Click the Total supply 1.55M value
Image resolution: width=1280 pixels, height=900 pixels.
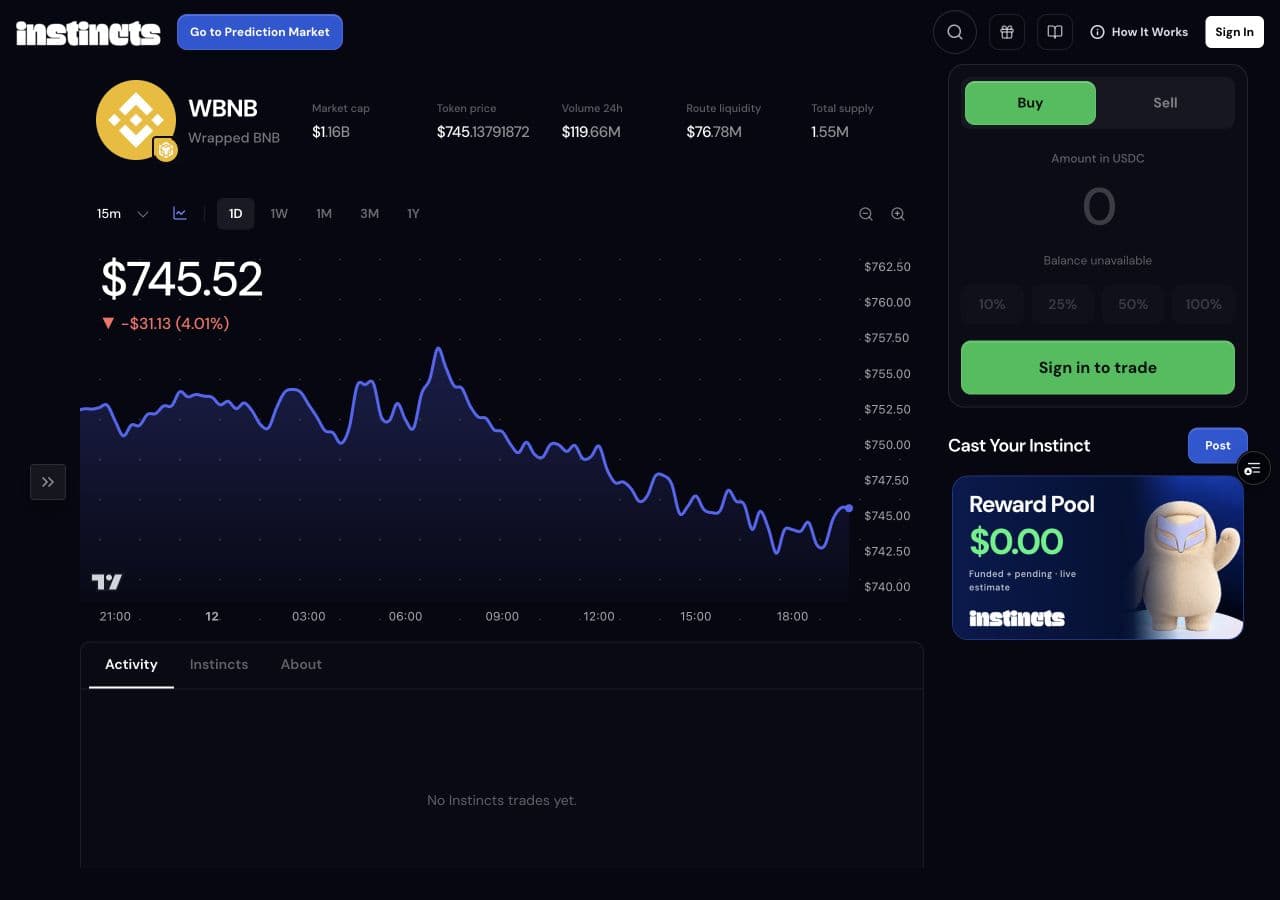[x=830, y=132]
